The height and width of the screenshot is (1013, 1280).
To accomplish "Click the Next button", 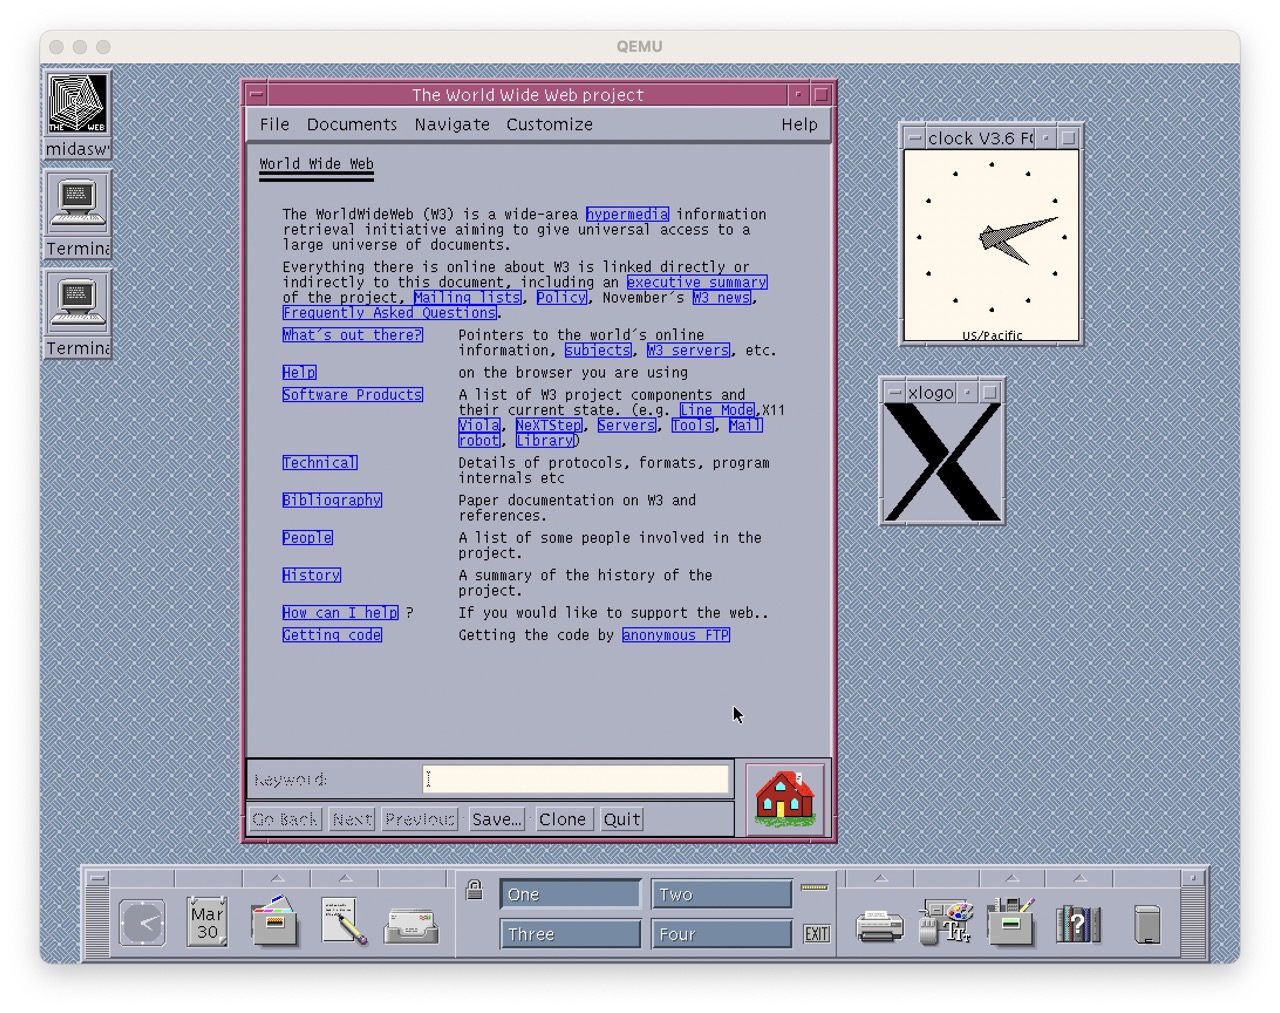I will pyautogui.click(x=352, y=819).
